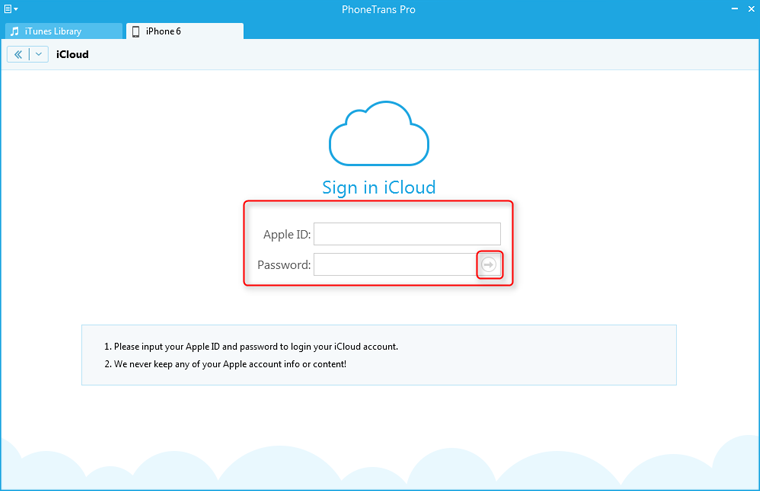Viewport: 760px width, 491px height.
Task: Go back with the double-chevron button
Action: coord(18,54)
